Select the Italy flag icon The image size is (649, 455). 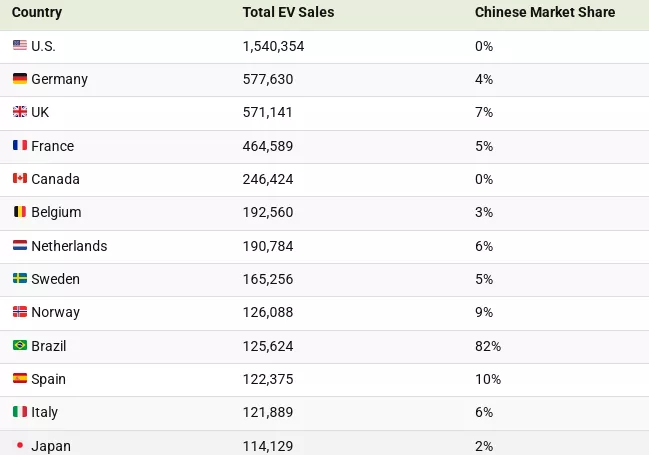[19, 412]
